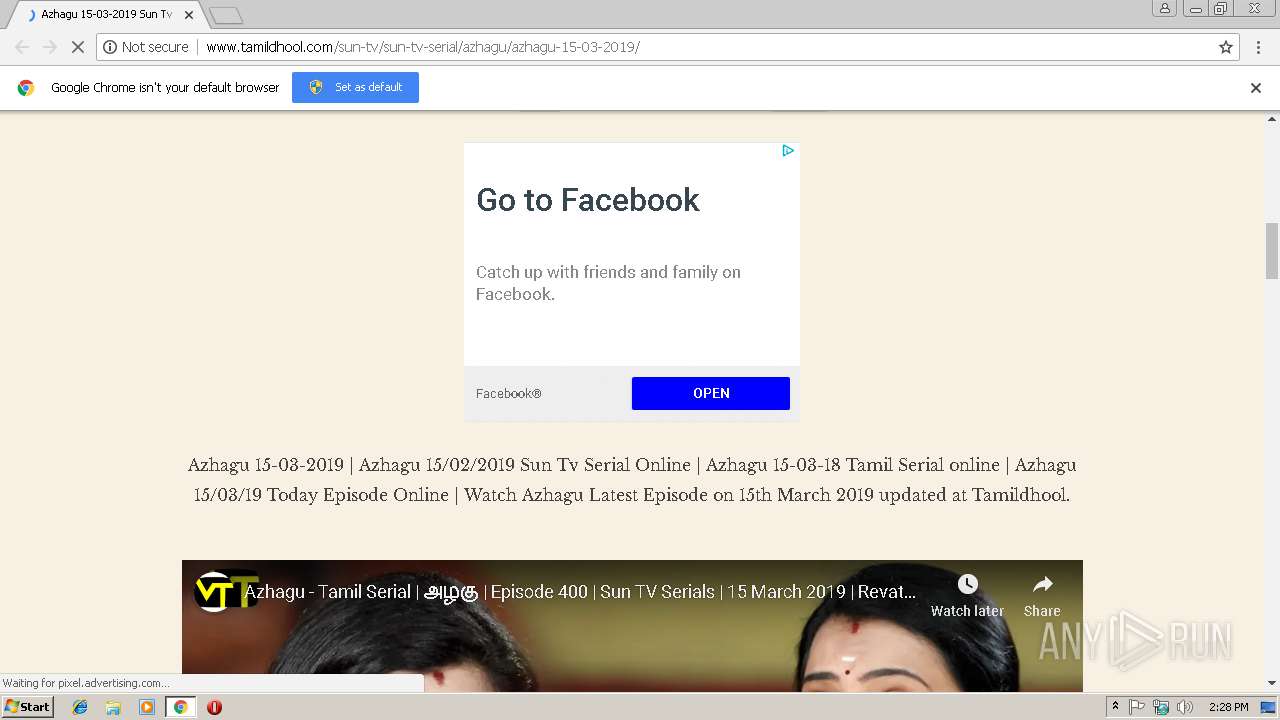Screen dimensions: 1280x720
Task: Open the VT channel logo on video
Action: (216, 591)
